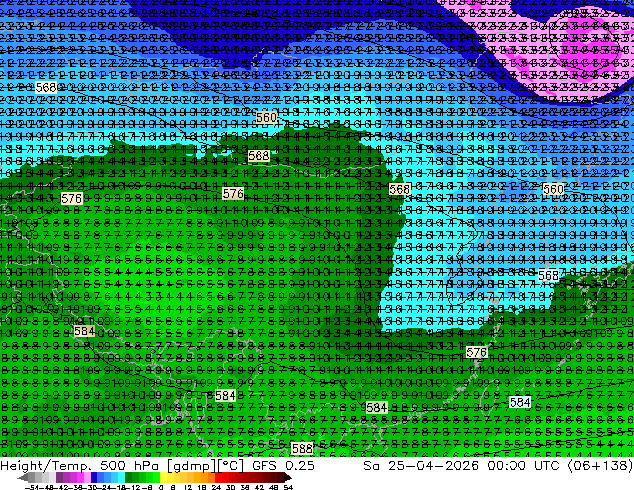
Task: Click the 'Height/Temp. 500 hPa' map title
Action: [80, 466]
